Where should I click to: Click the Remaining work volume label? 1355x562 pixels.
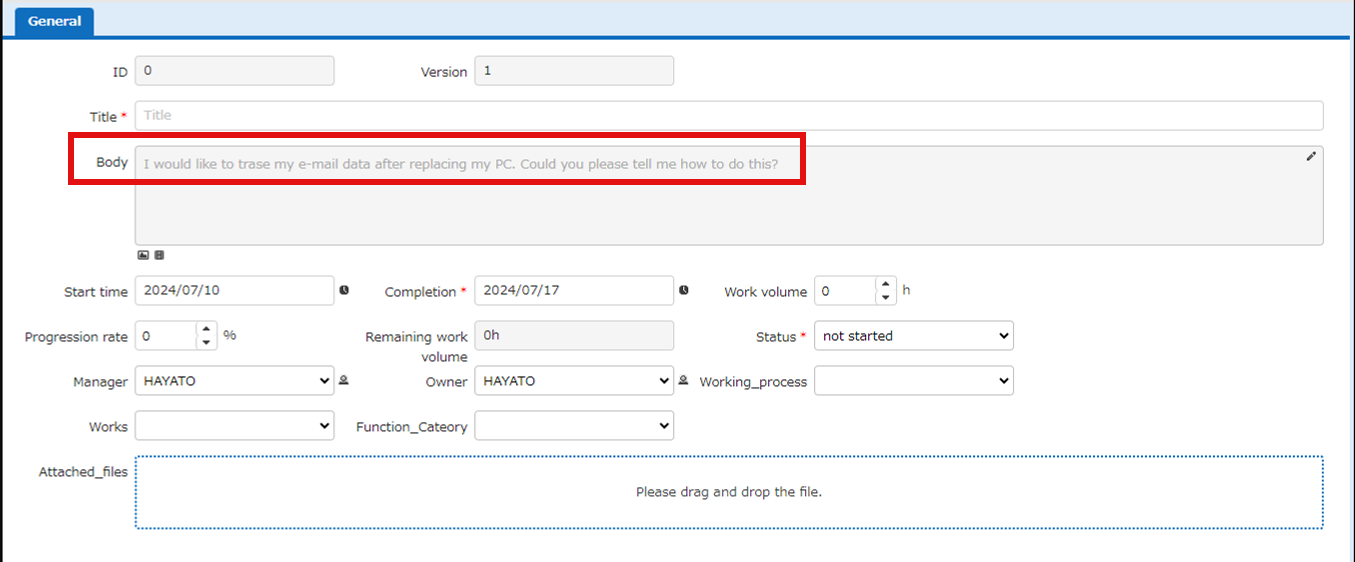point(416,347)
